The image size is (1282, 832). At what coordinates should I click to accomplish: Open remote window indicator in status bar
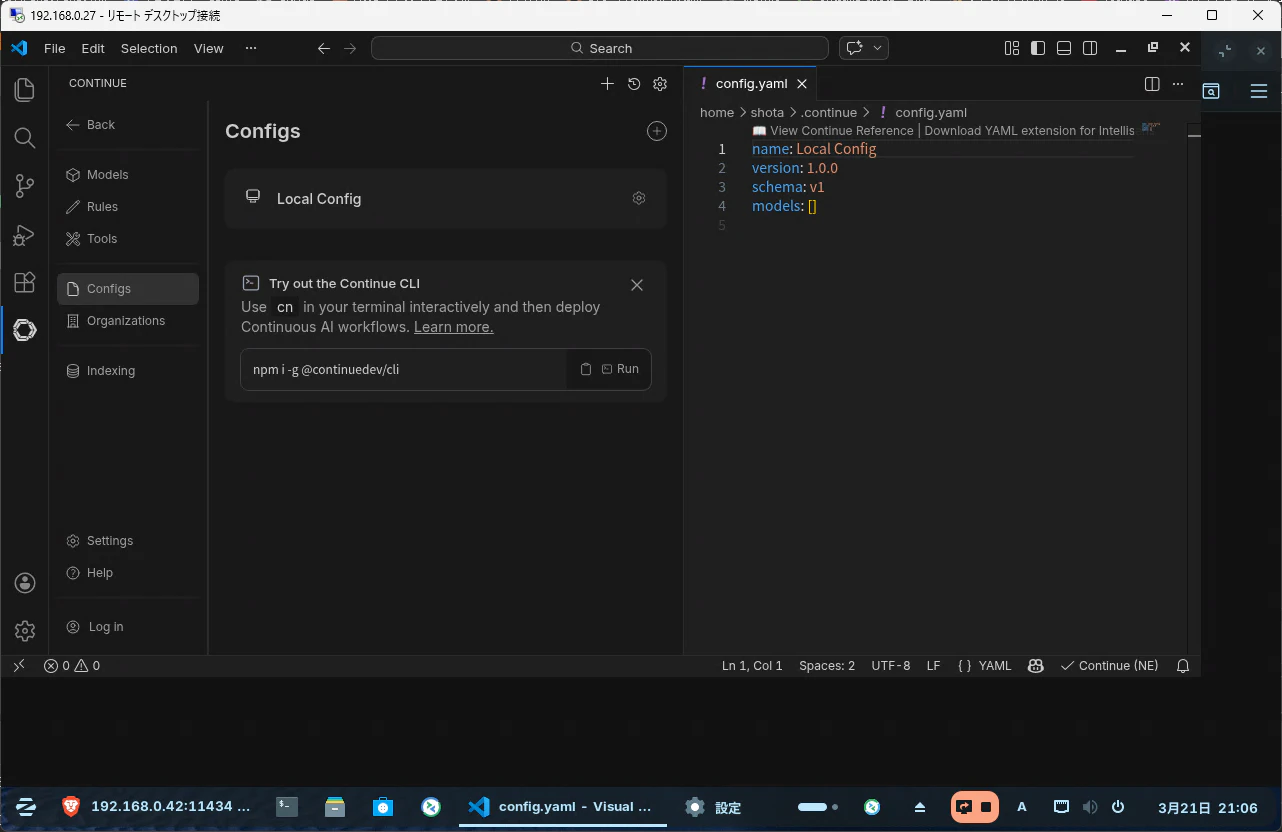(19, 666)
